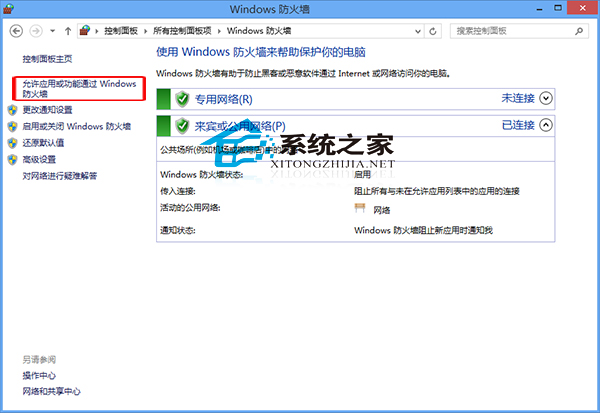Click 还原默认值 link
This screenshot has width=600, height=413.
pyautogui.click(x=43, y=143)
